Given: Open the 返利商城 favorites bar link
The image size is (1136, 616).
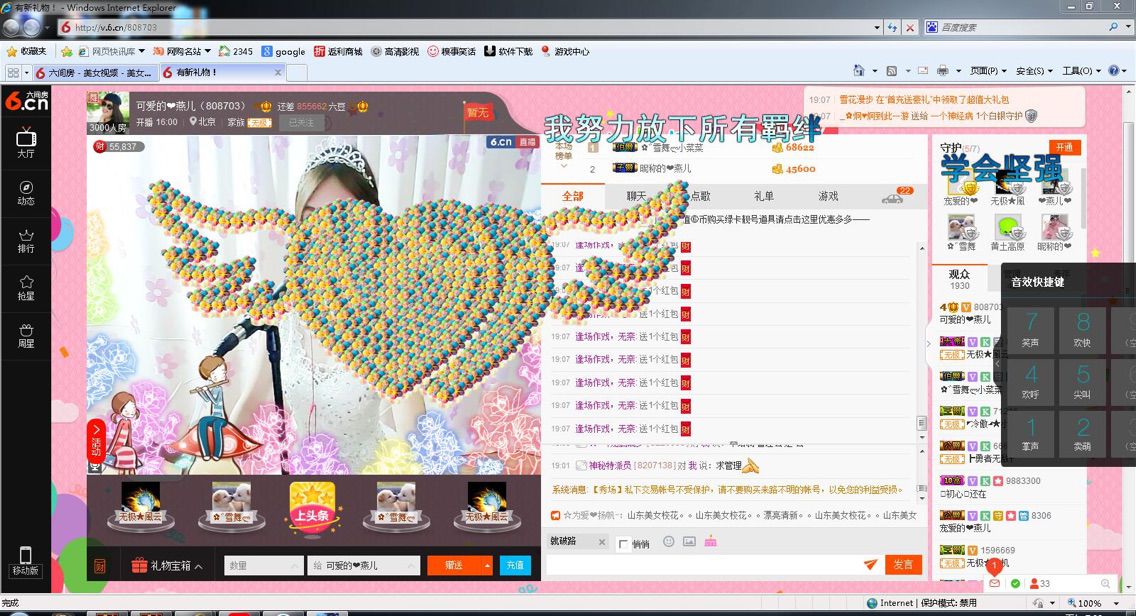Looking at the screenshot, I should coord(338,51).
